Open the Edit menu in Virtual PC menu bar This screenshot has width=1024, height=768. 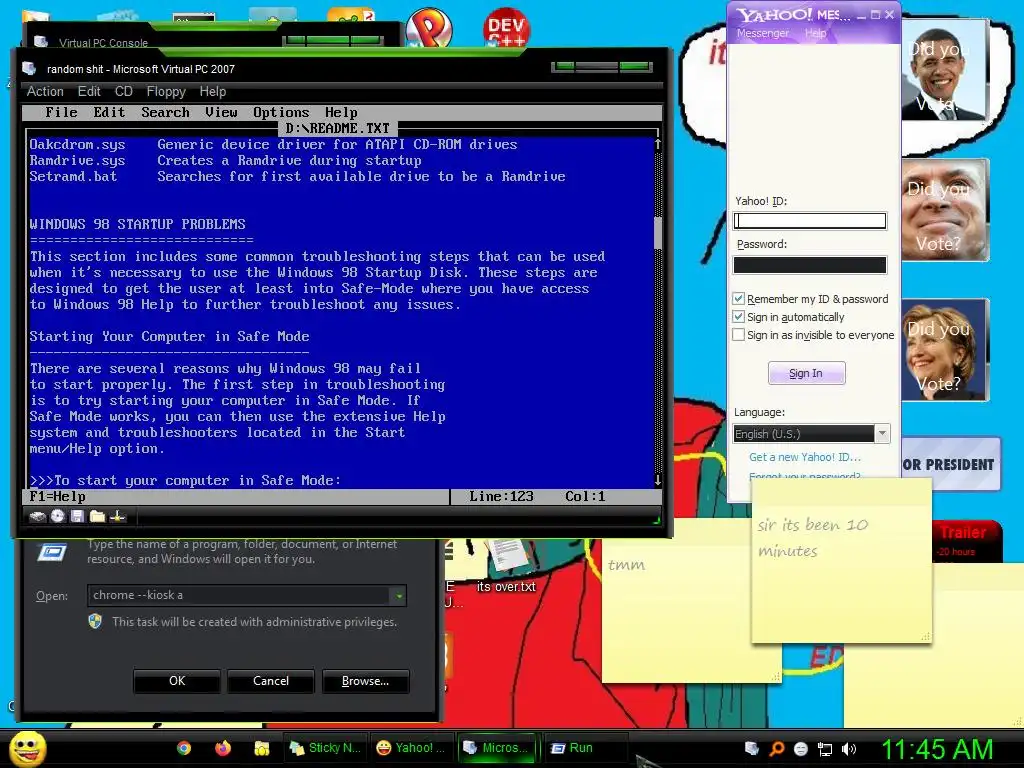click(89, 91)
